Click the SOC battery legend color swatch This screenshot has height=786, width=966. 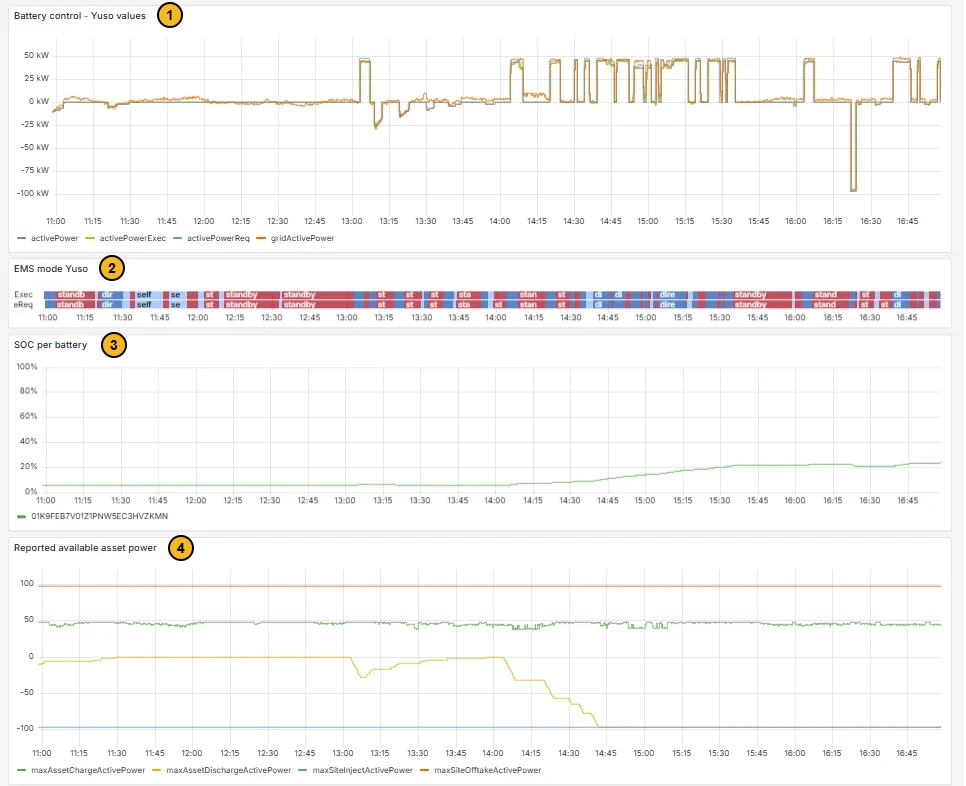tap(22, 516)
